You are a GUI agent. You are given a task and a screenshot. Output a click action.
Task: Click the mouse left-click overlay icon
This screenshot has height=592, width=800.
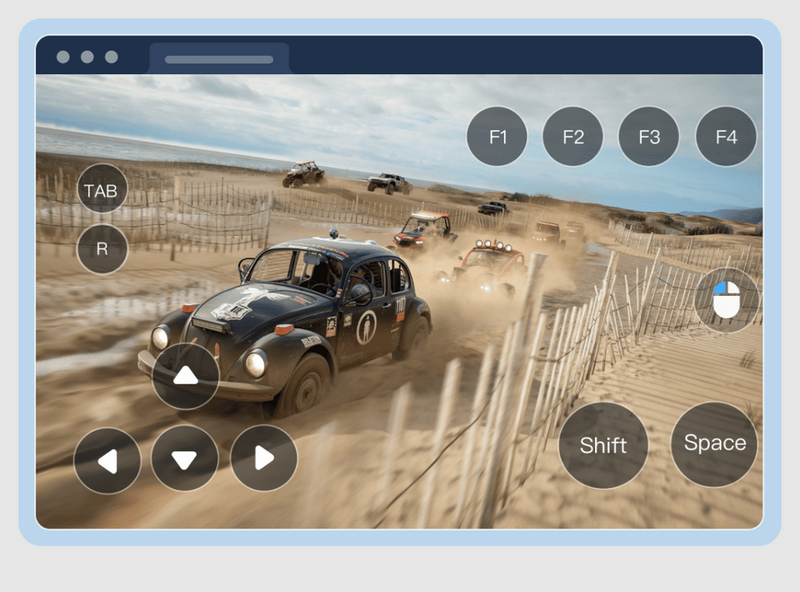727,299
